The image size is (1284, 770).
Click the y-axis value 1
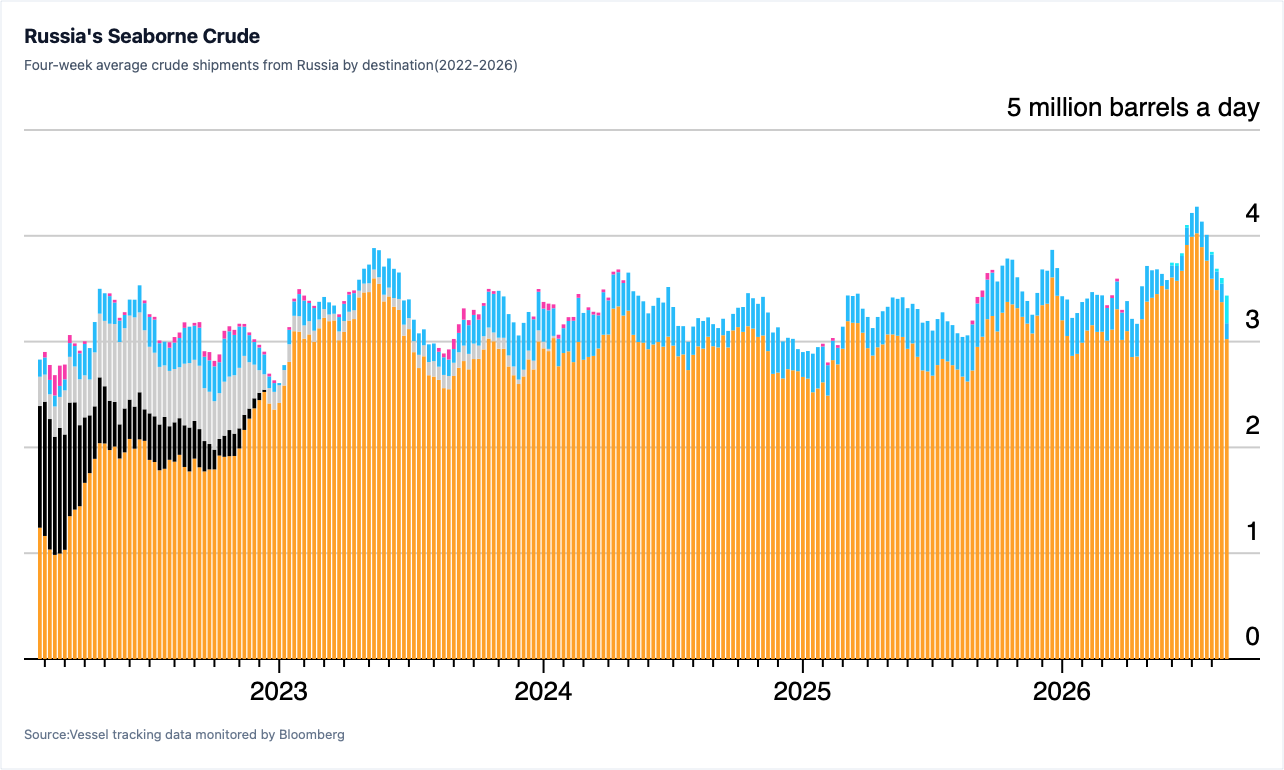[1252, 531]
